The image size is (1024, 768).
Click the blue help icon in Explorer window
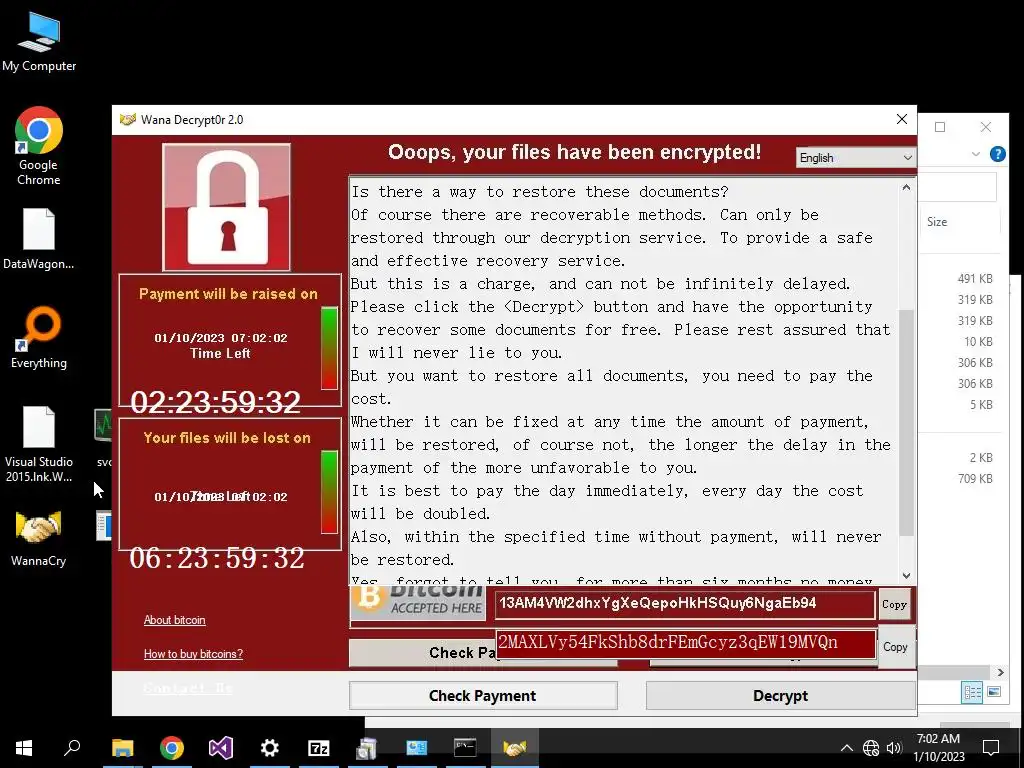point(997,154)
